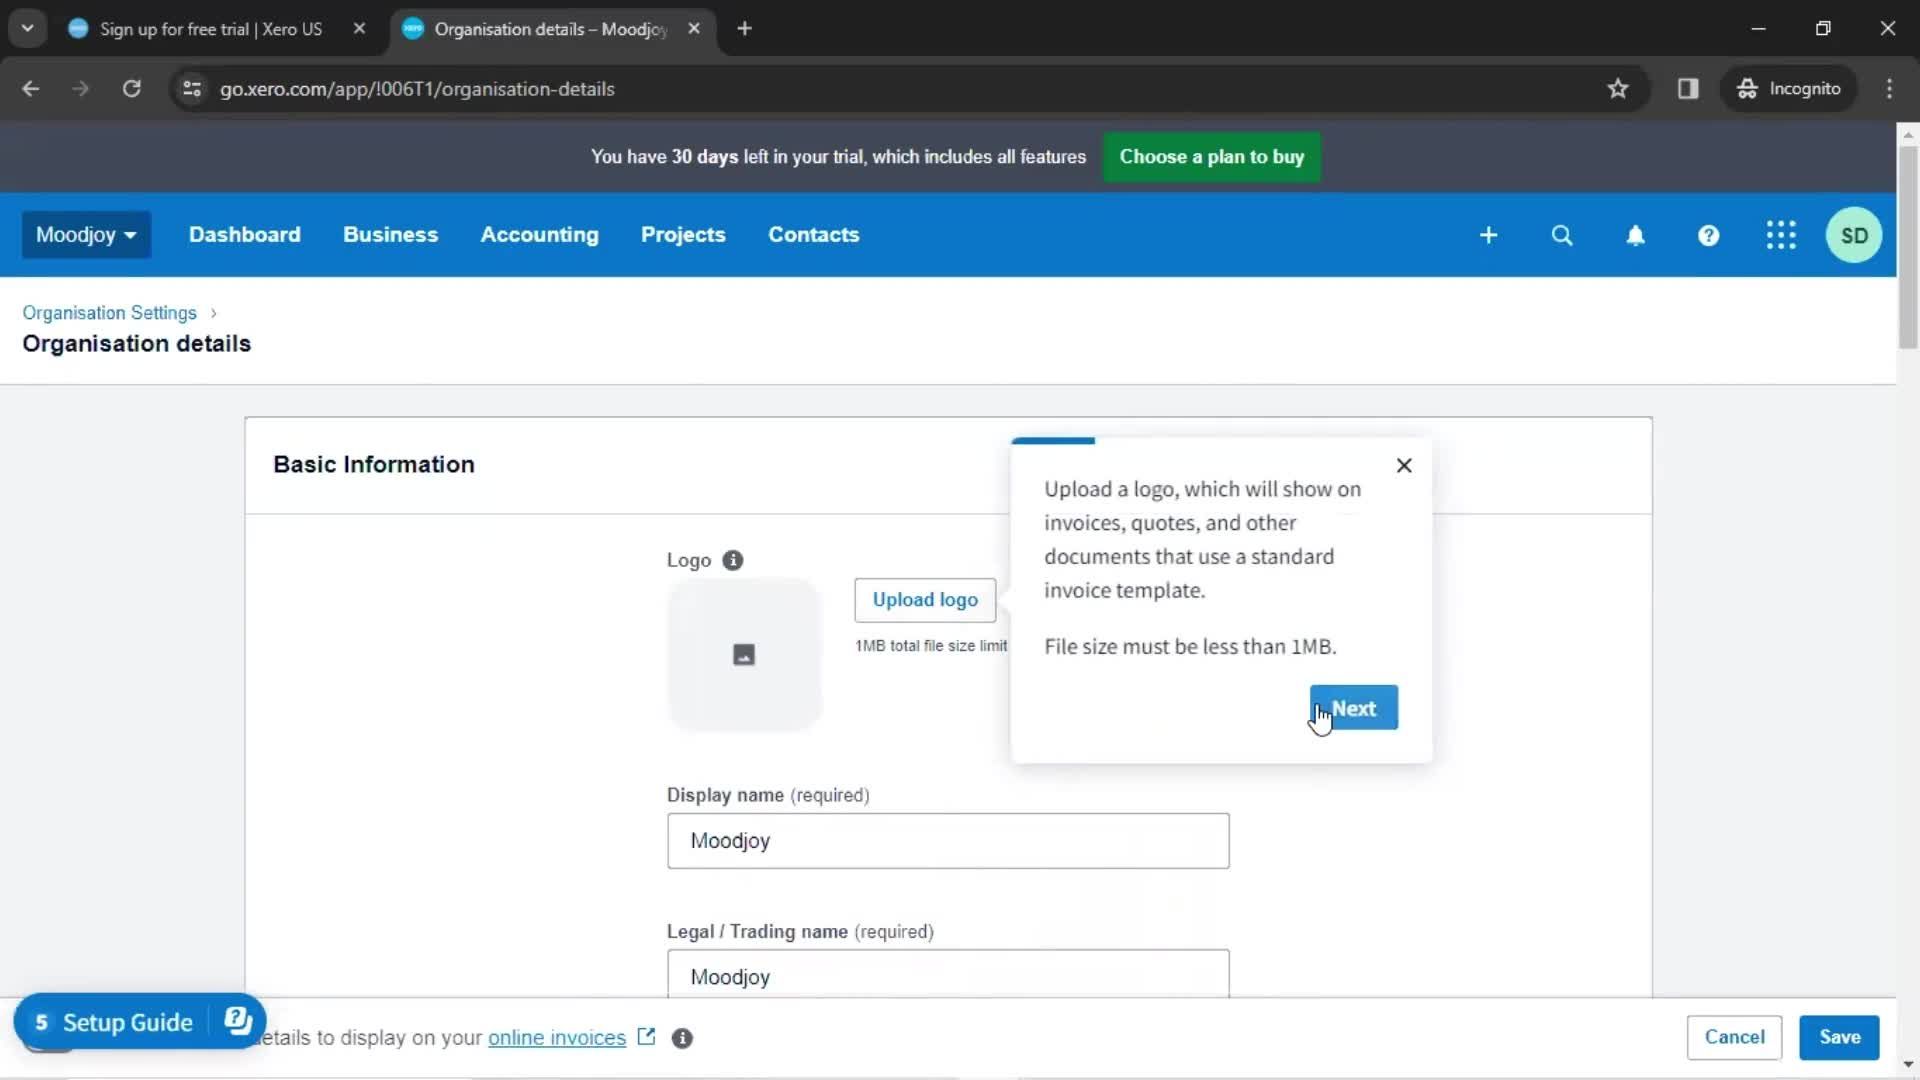The height and width of the screenshot is (1080, 1920).
Task: Open the browser side panel icon
Action: click(x=1688, y=89)
